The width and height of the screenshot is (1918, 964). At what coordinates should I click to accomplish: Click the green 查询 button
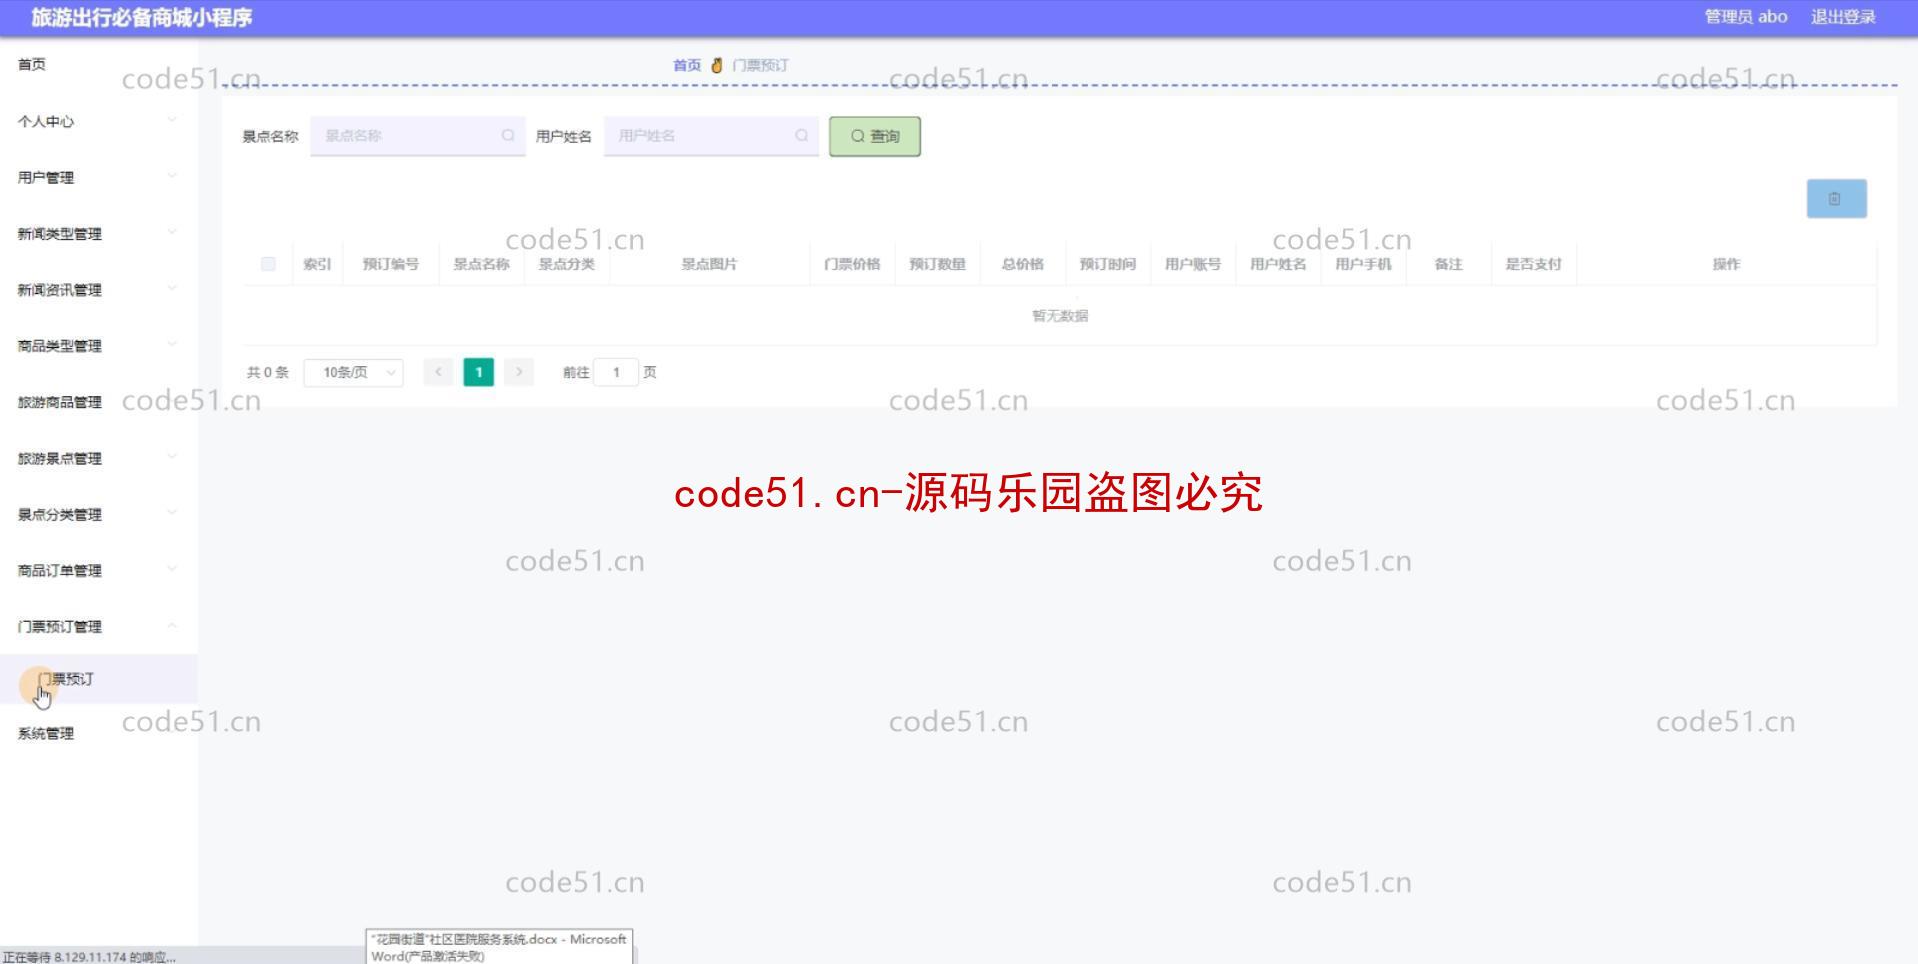point(875,136)
